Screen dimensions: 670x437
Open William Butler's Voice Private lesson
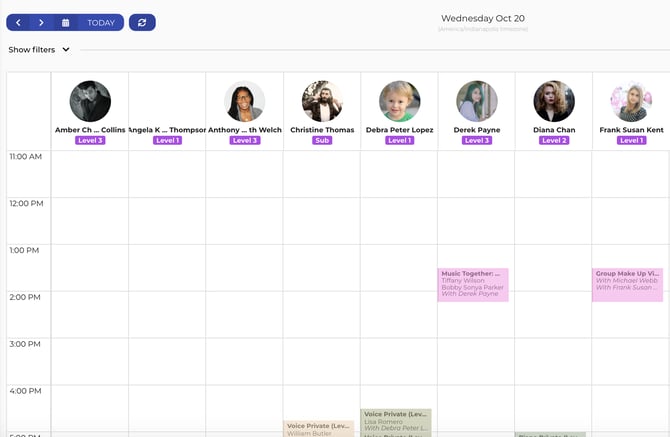[319, 429]
